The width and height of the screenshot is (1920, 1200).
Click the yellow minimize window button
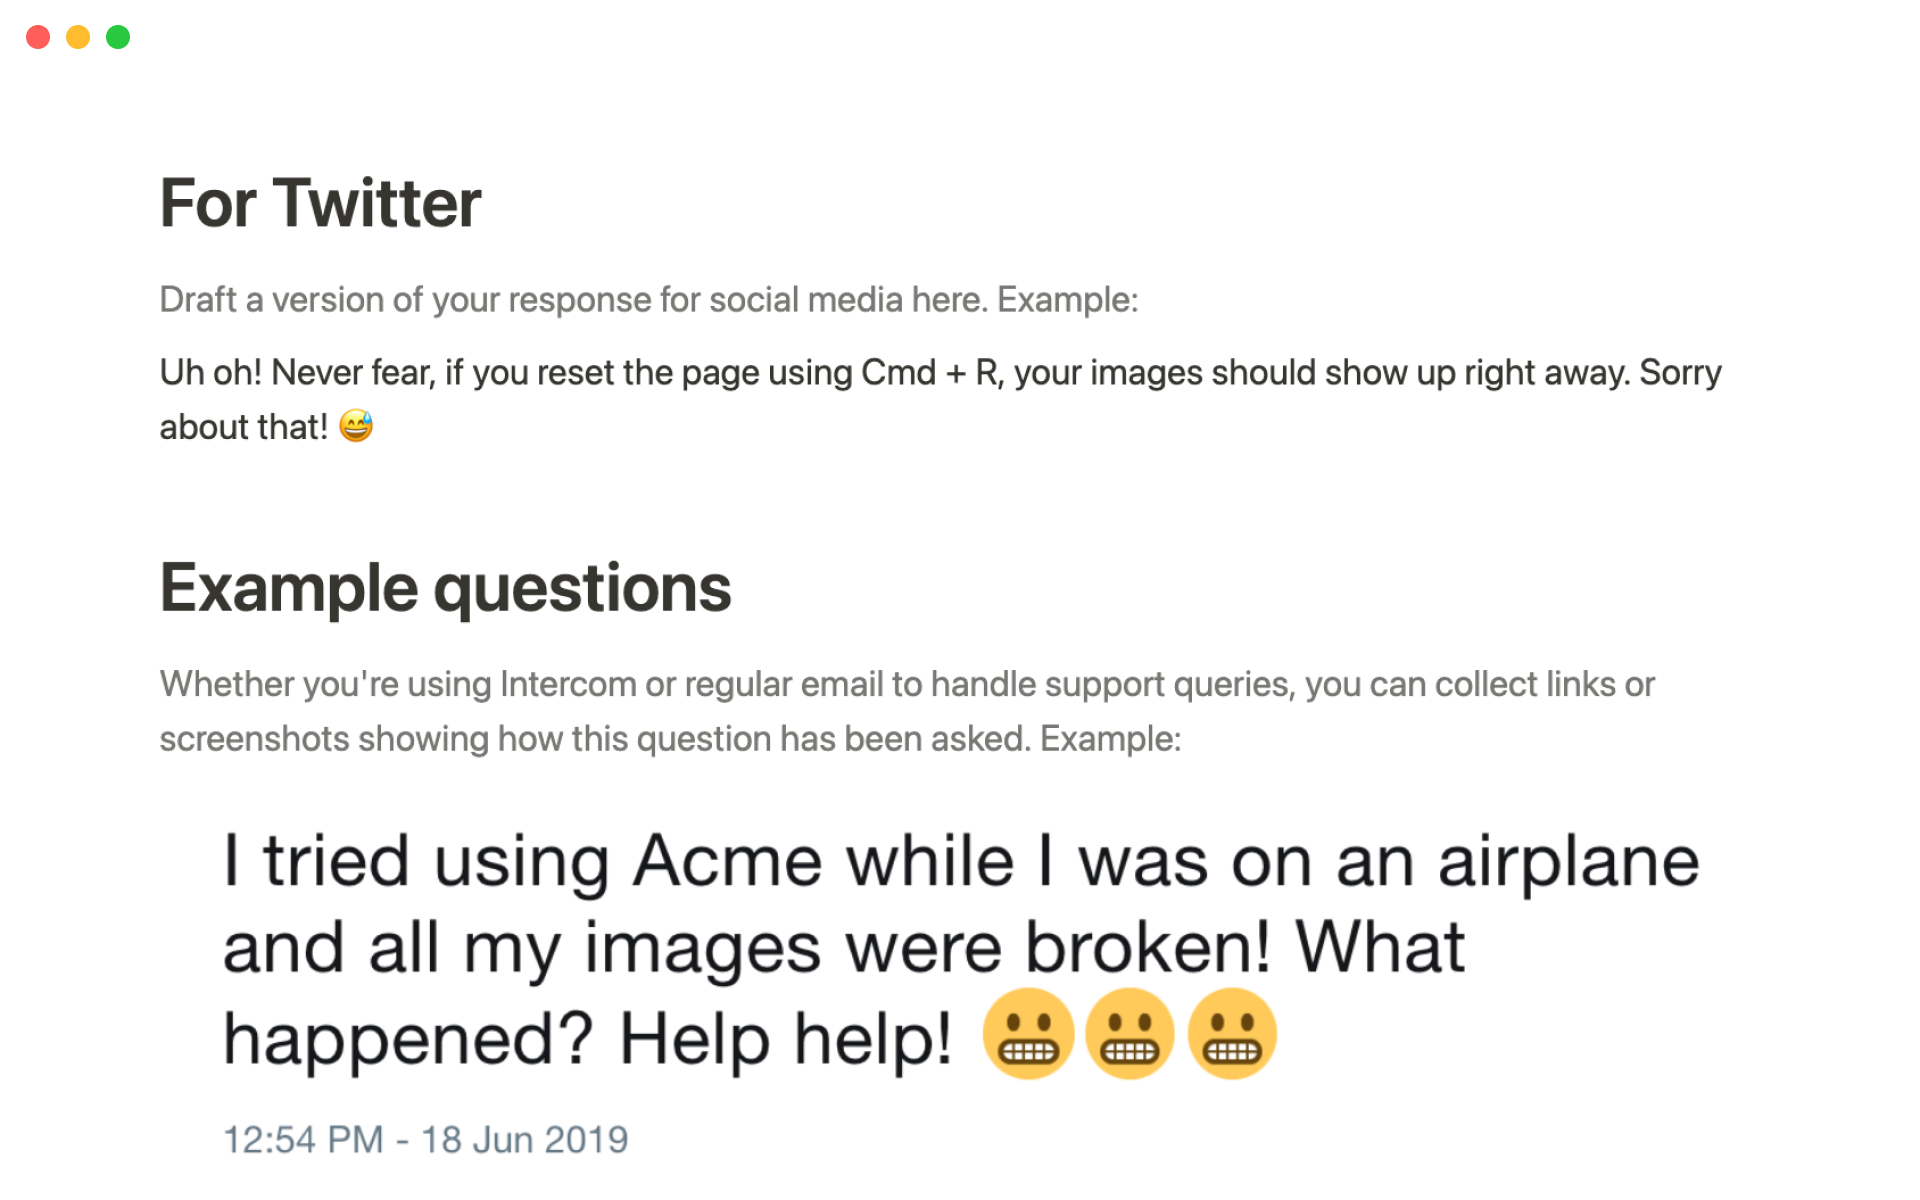pyautogui.click(x=78, y=37)
